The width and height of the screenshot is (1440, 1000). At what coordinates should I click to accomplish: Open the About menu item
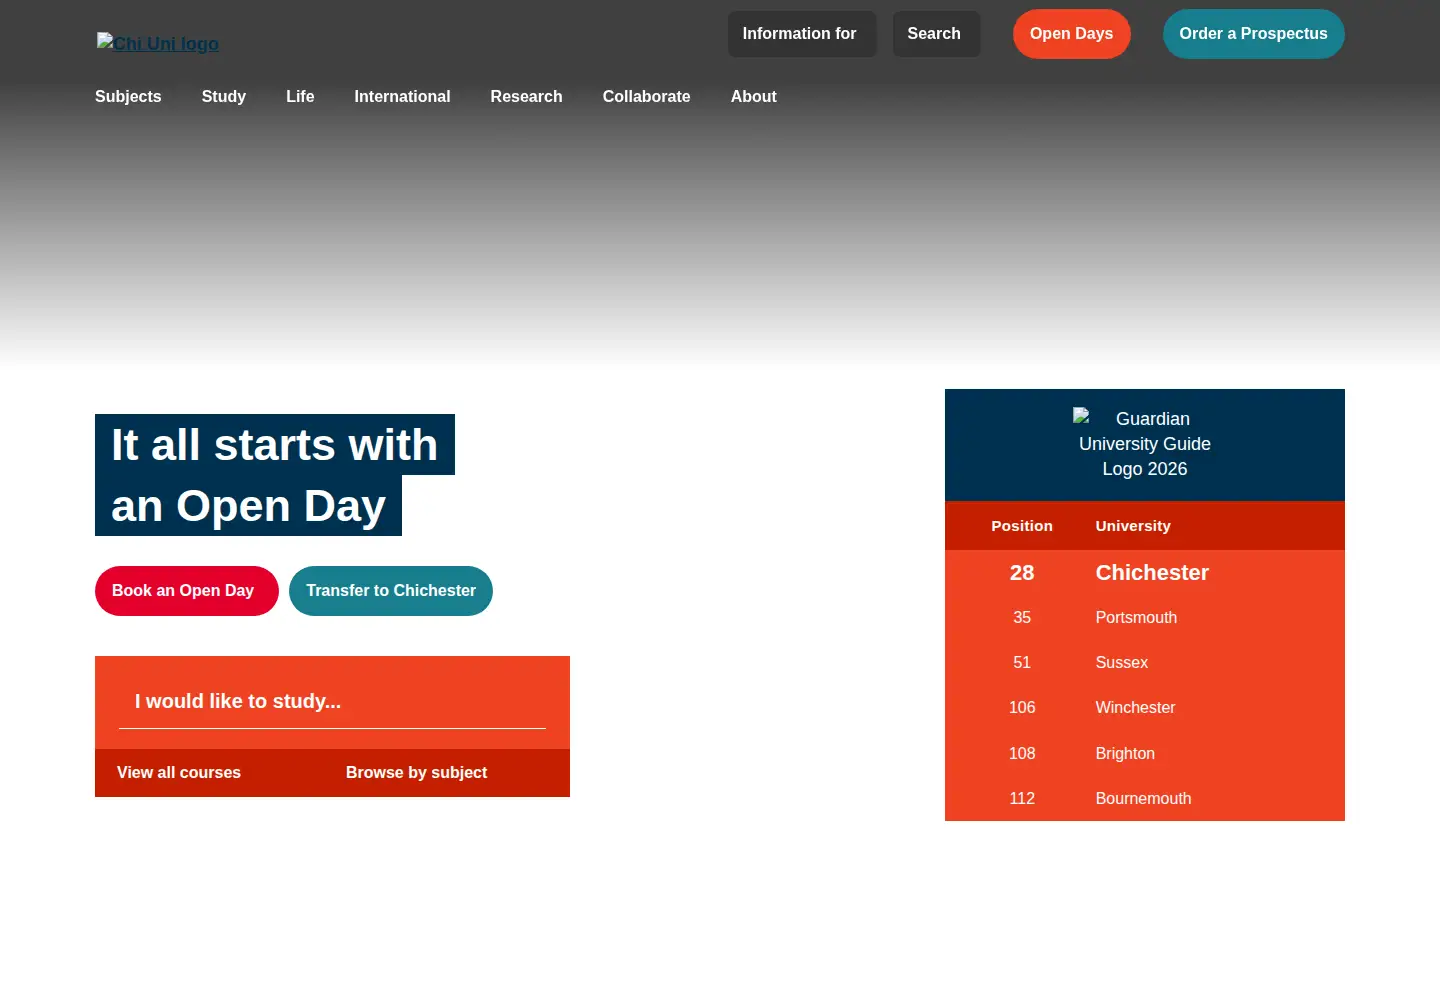click(x=753, y=97)
